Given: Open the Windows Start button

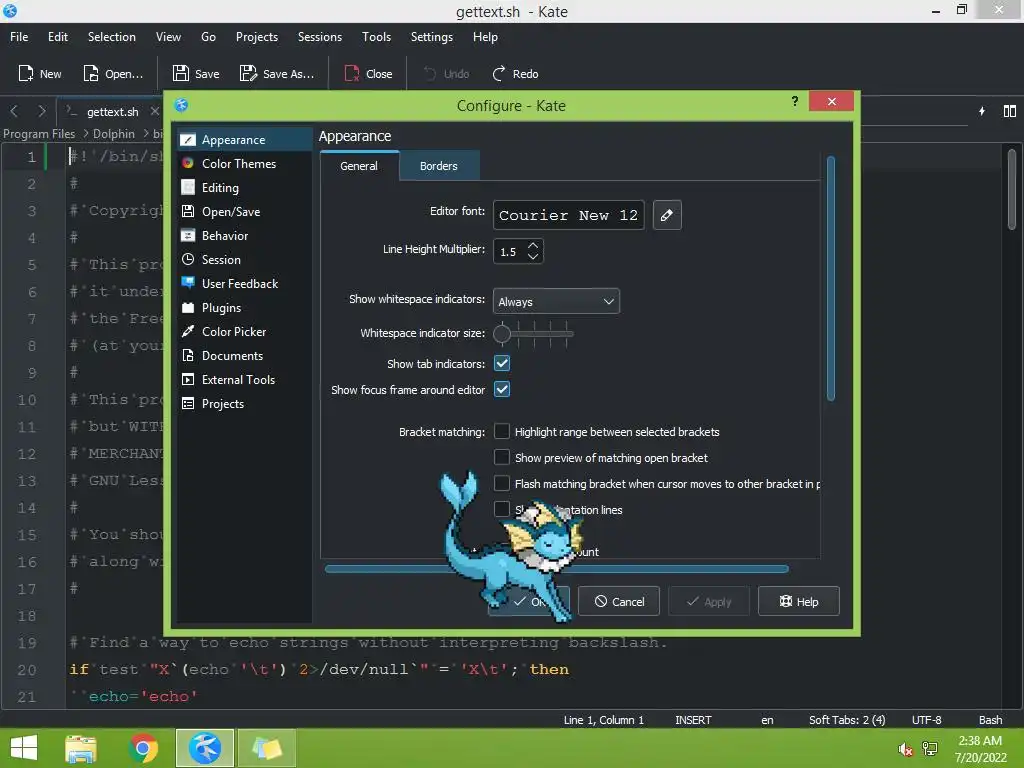Looking at the screenshot, I should pos(24,748).
